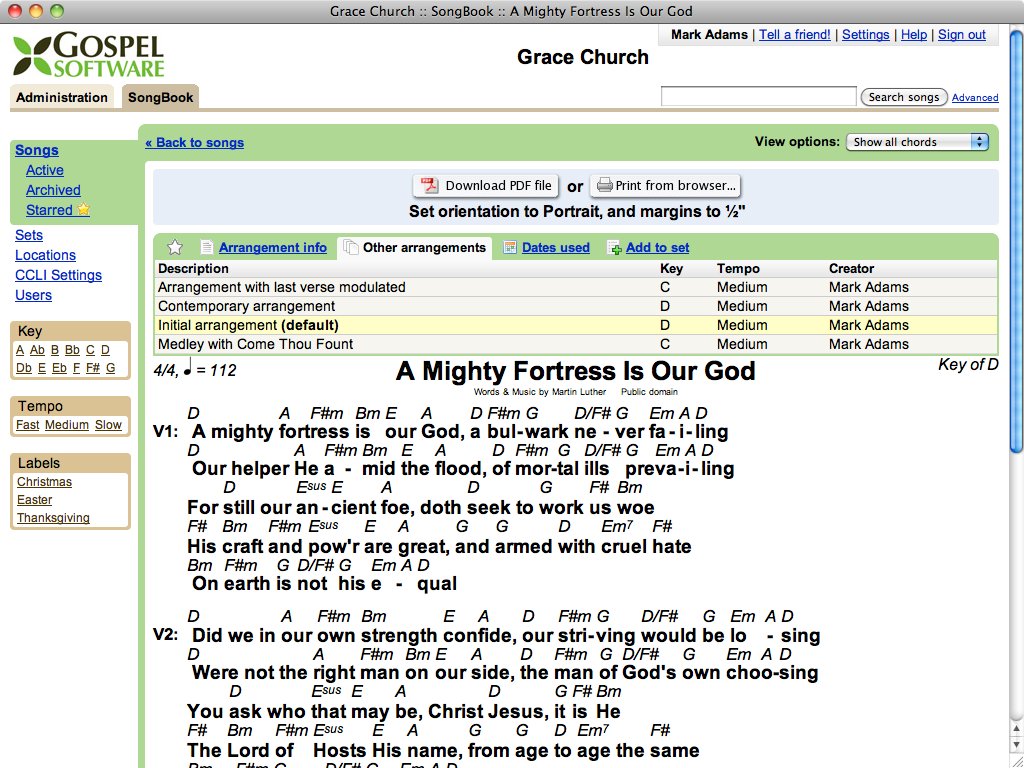
Task: Switch to the Administration tab
Action: point(62,97)
